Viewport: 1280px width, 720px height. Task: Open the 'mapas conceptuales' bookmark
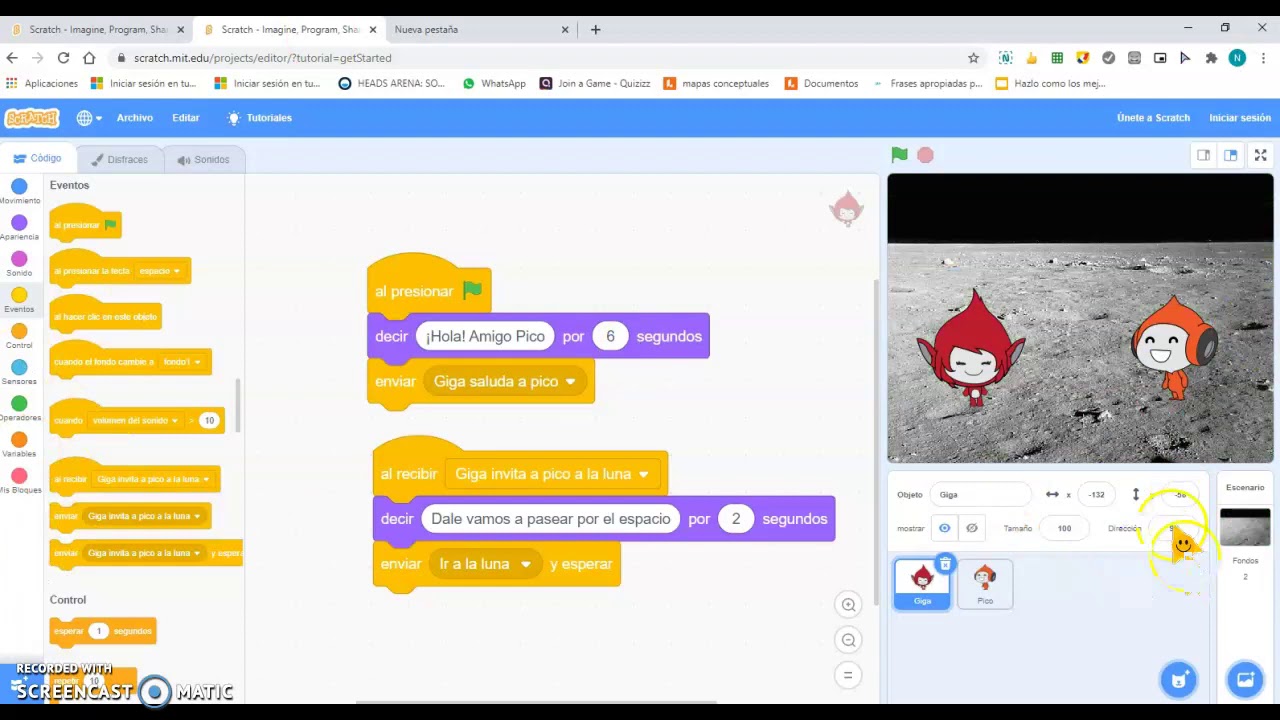(716, 84)
